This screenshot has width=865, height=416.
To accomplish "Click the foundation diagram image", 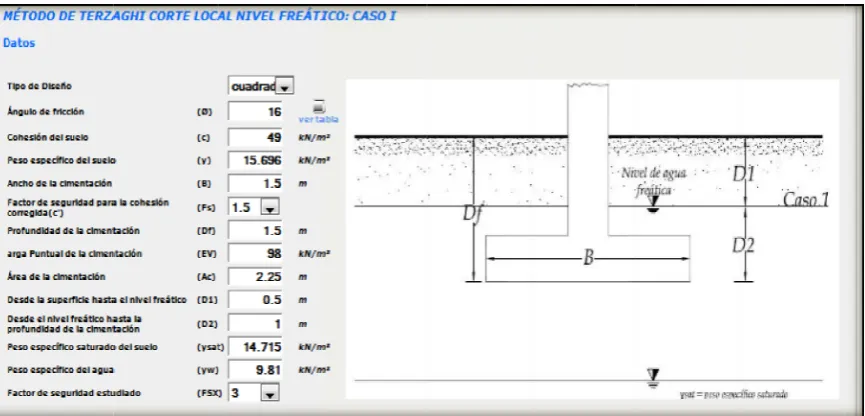I will click(x=592, y=239).
